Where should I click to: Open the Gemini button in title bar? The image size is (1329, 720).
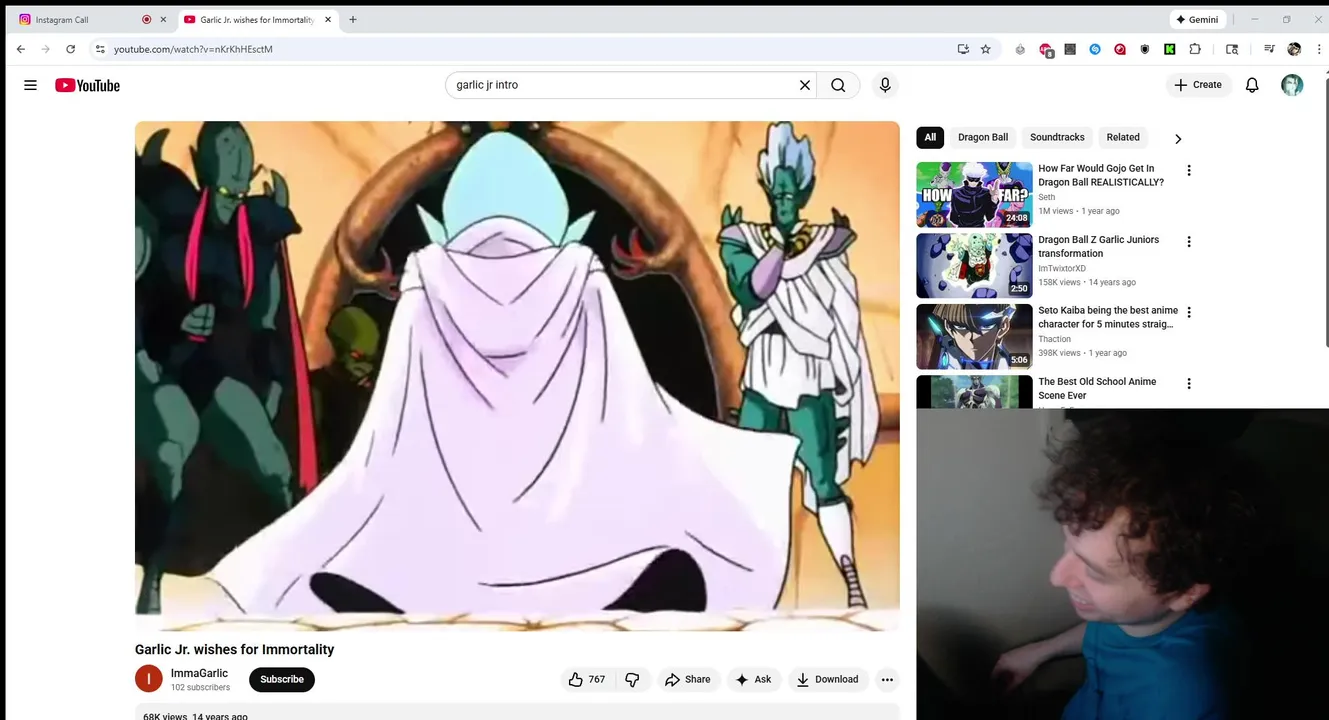pos(1198,20)
